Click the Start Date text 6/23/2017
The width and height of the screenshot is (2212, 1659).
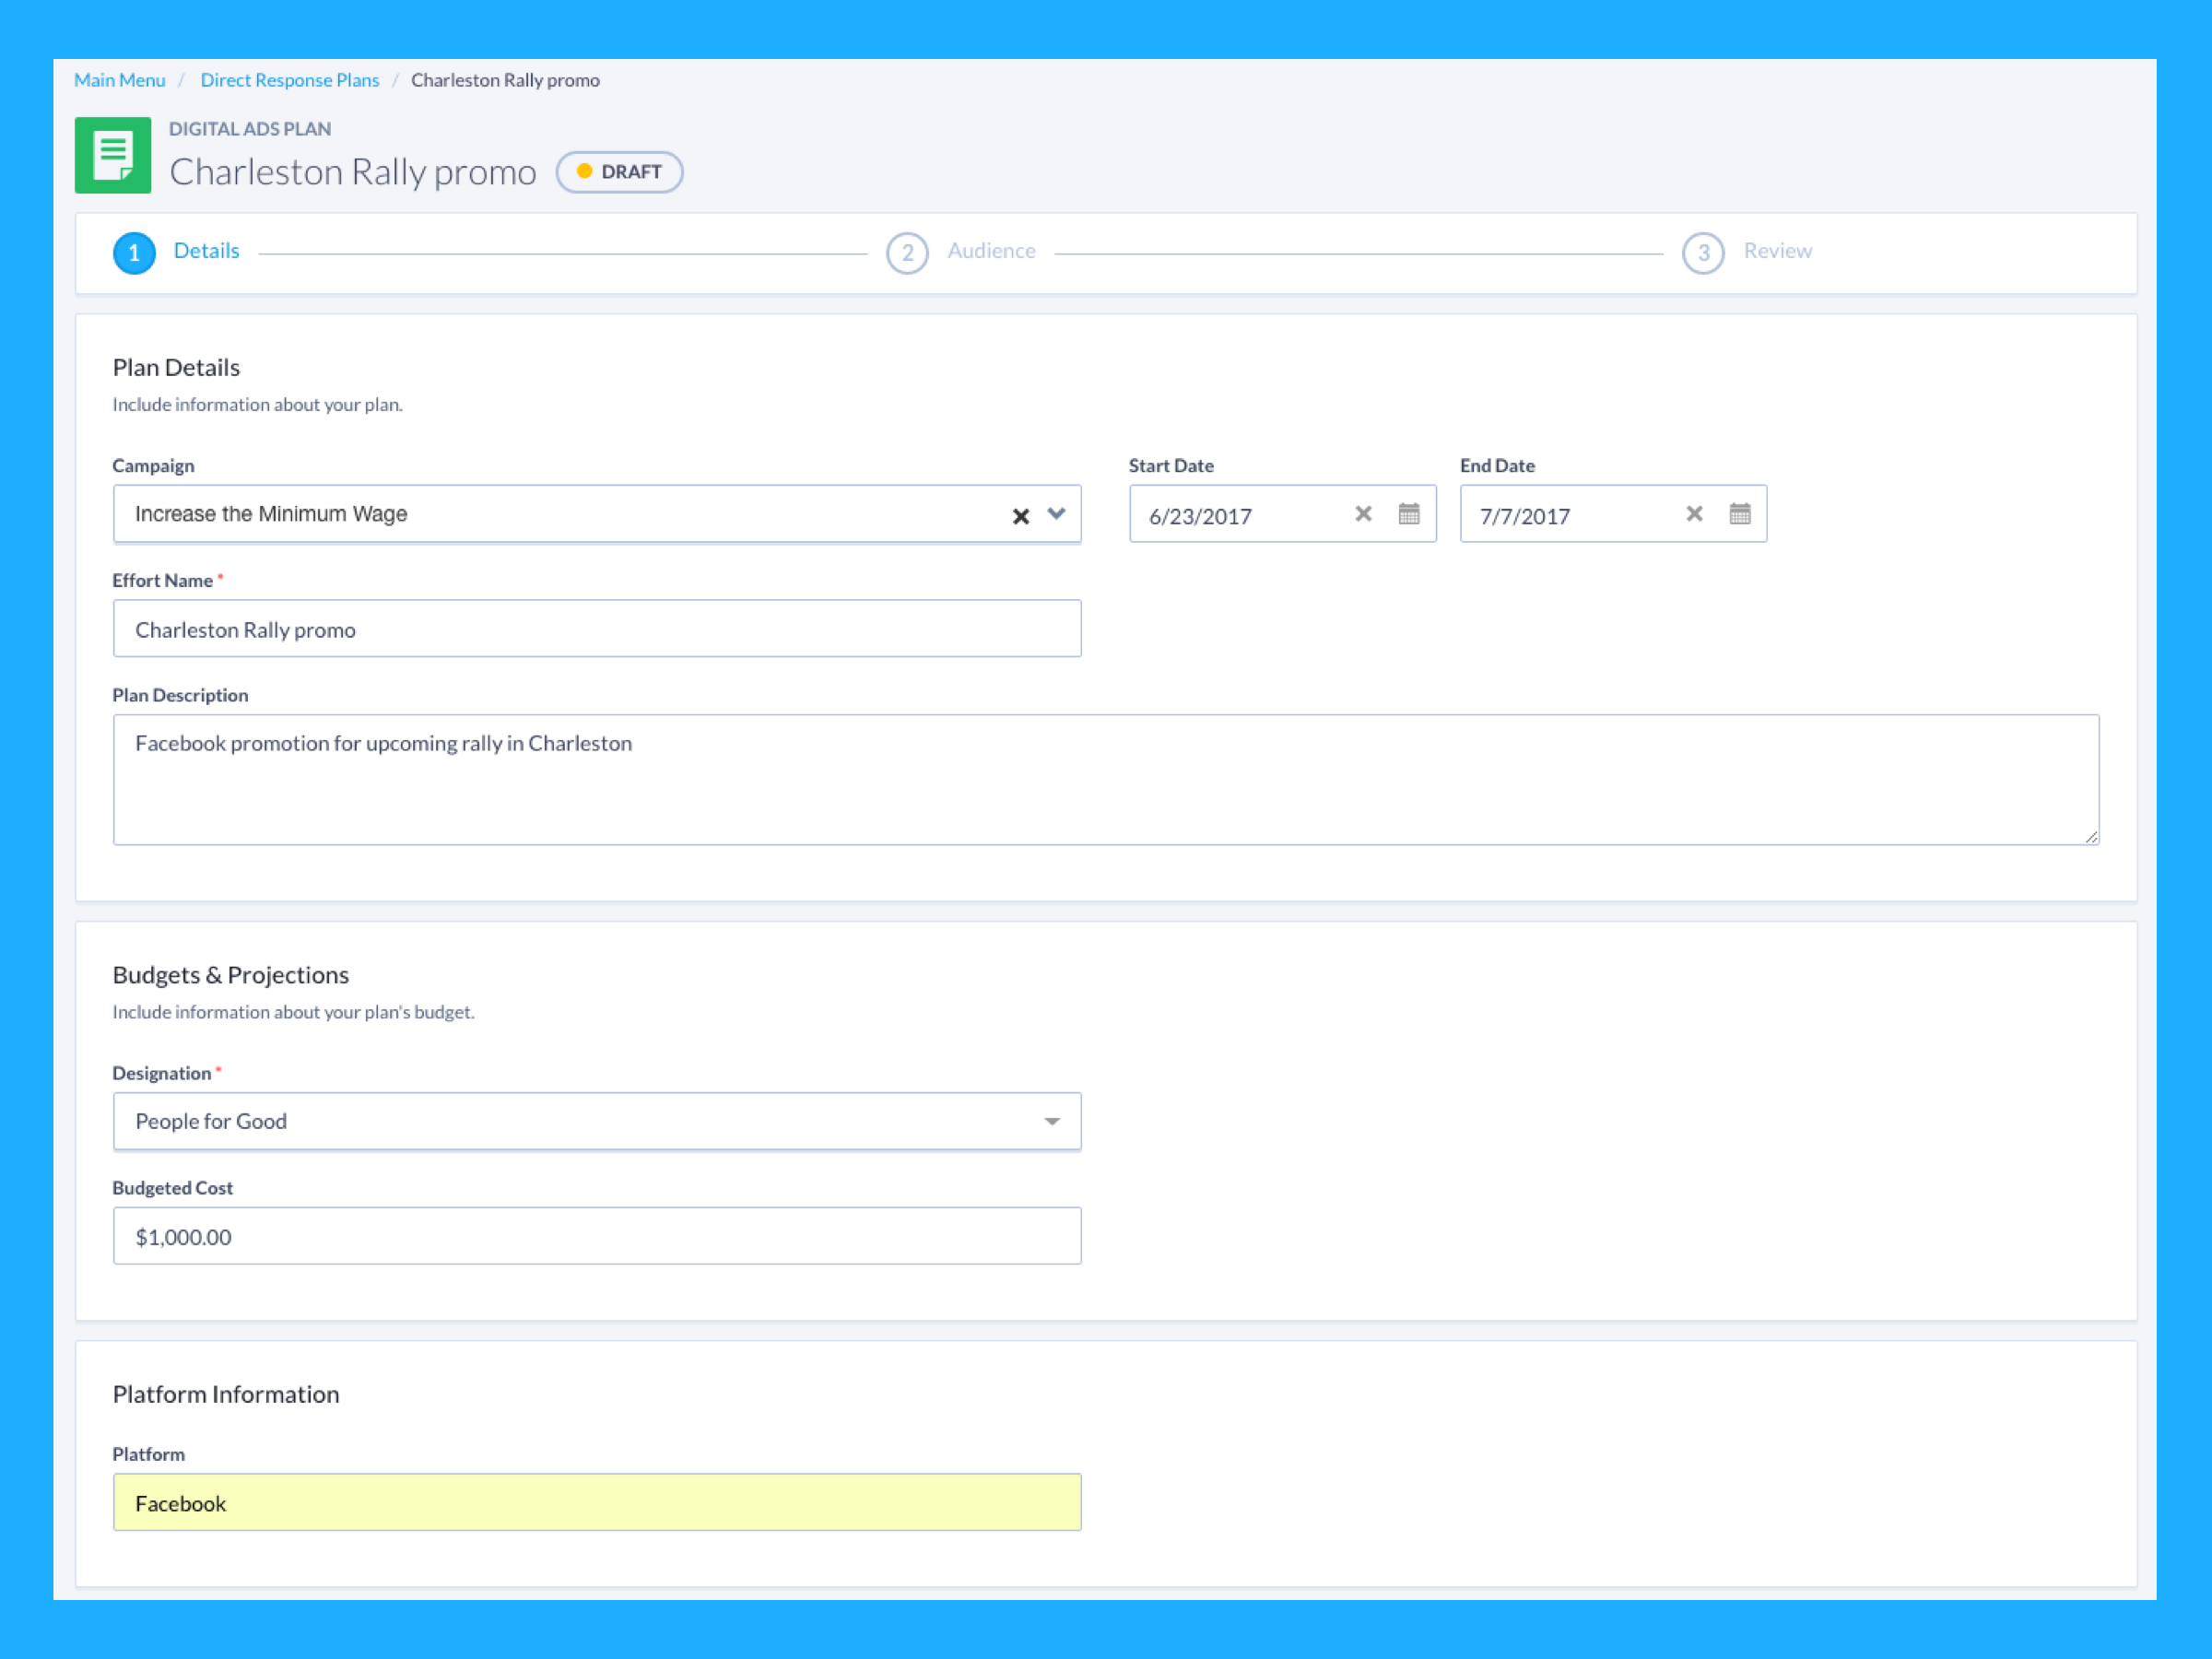1200,517
